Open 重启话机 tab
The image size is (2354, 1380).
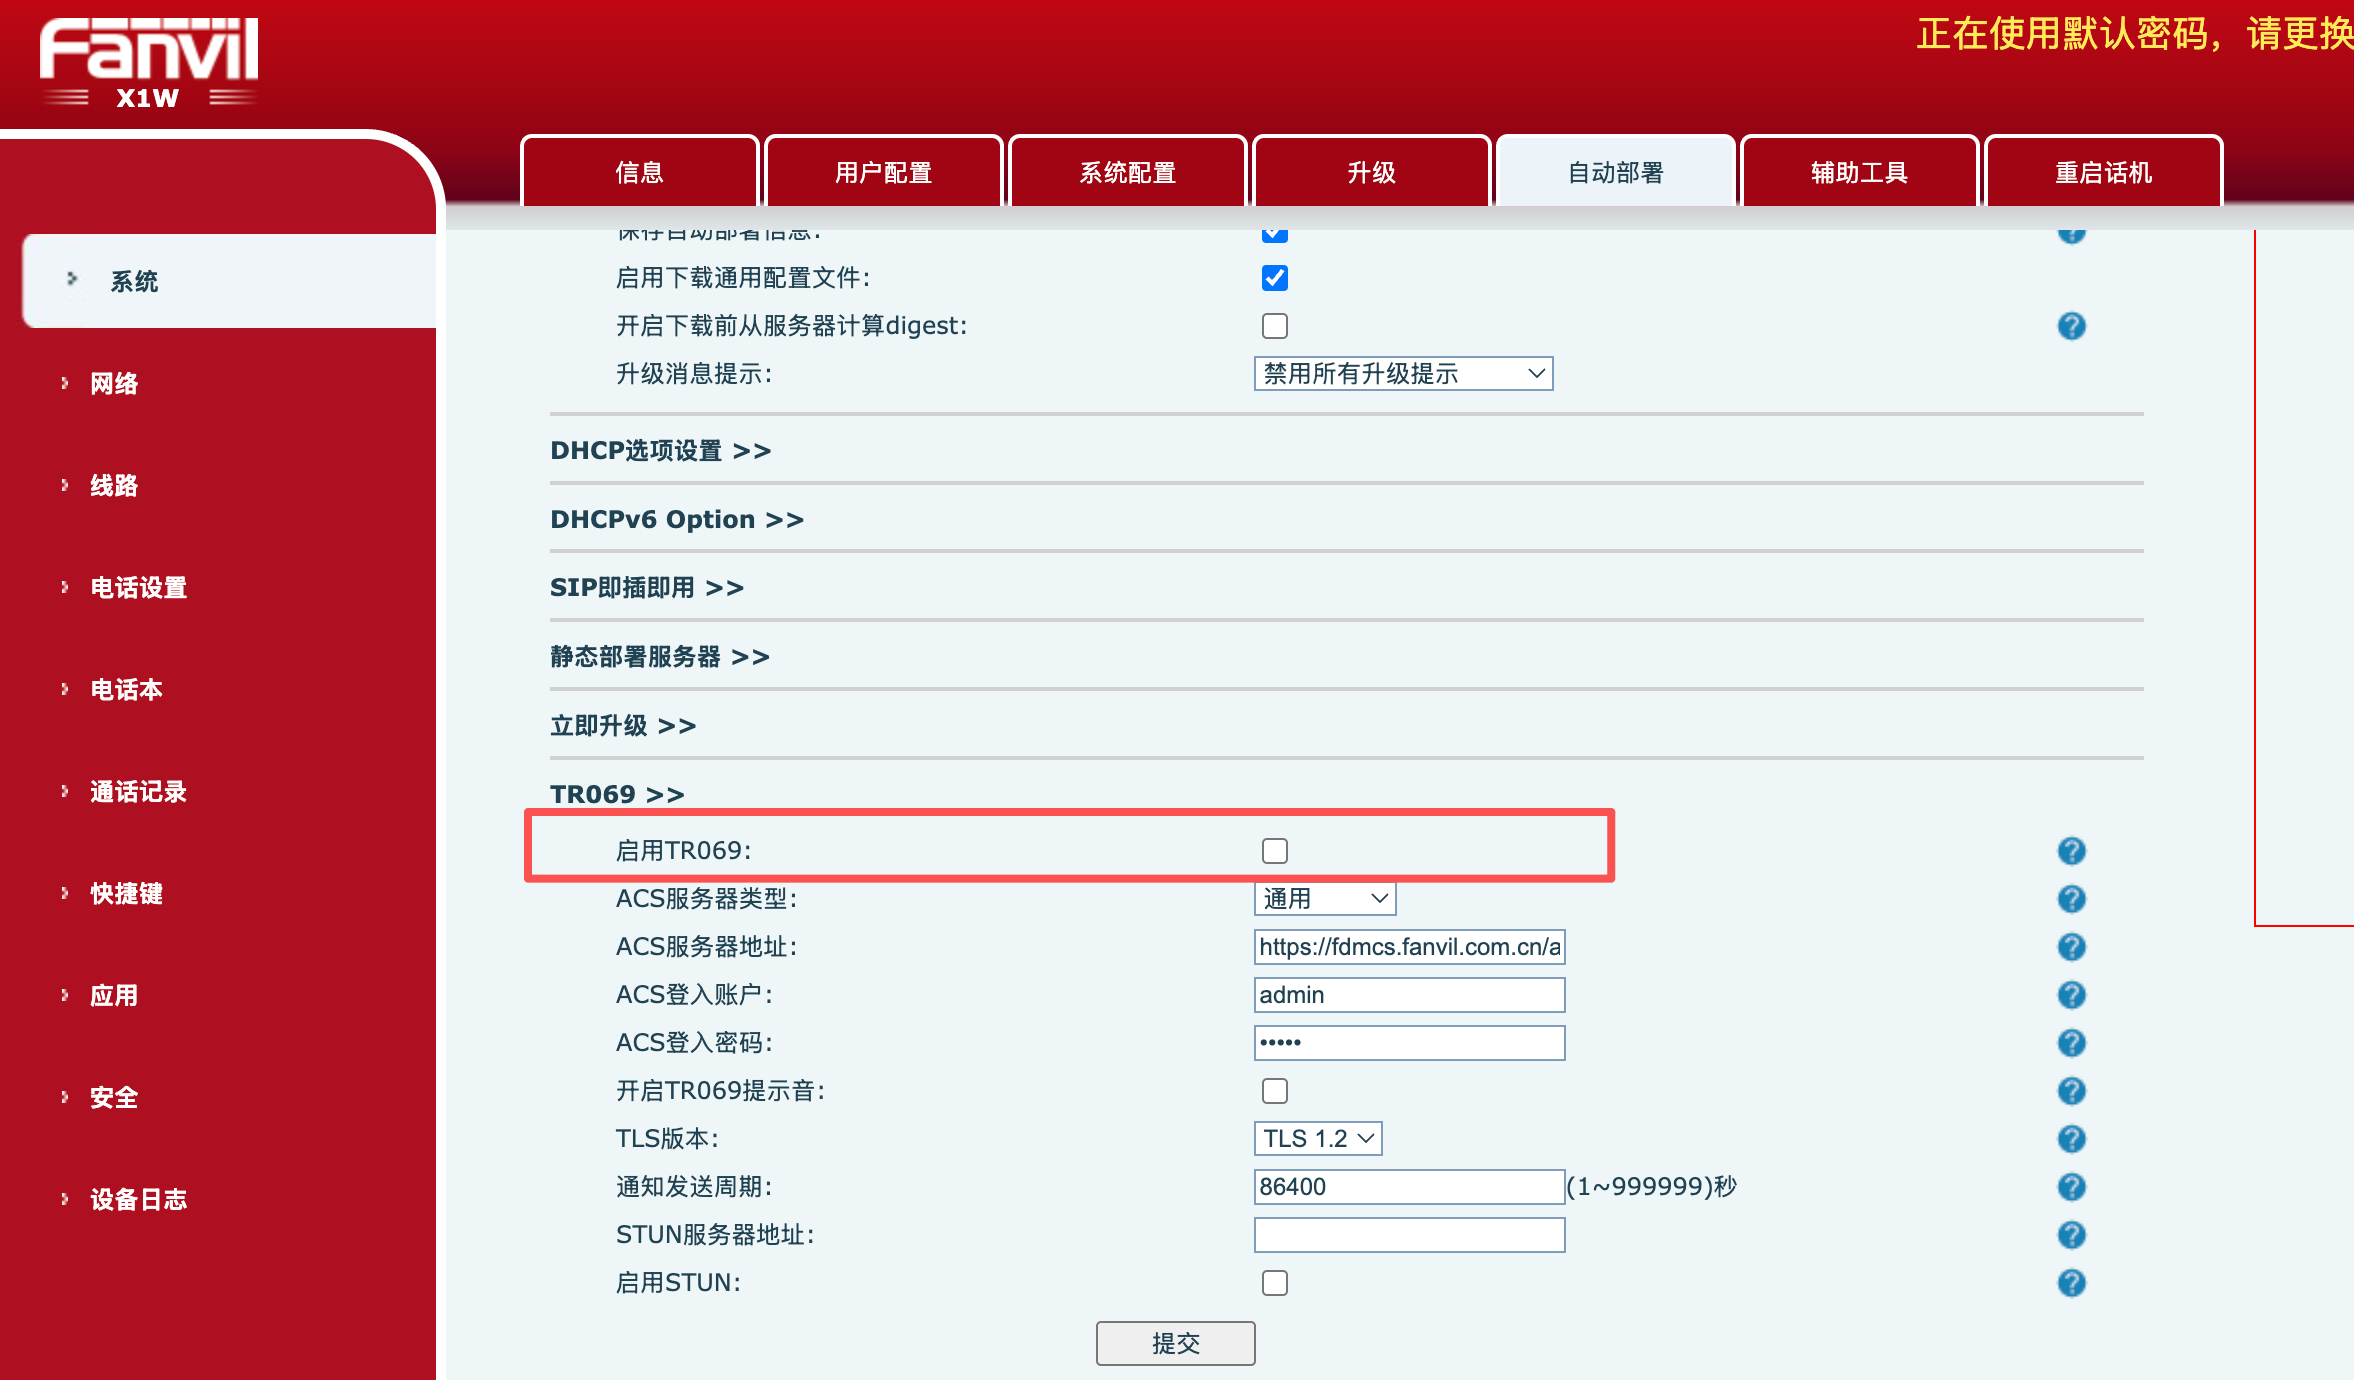tap(2104, 172)
